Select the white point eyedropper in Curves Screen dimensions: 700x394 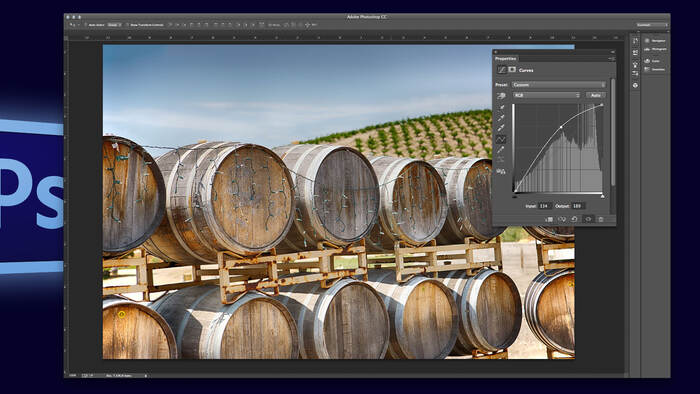(501, 129)
